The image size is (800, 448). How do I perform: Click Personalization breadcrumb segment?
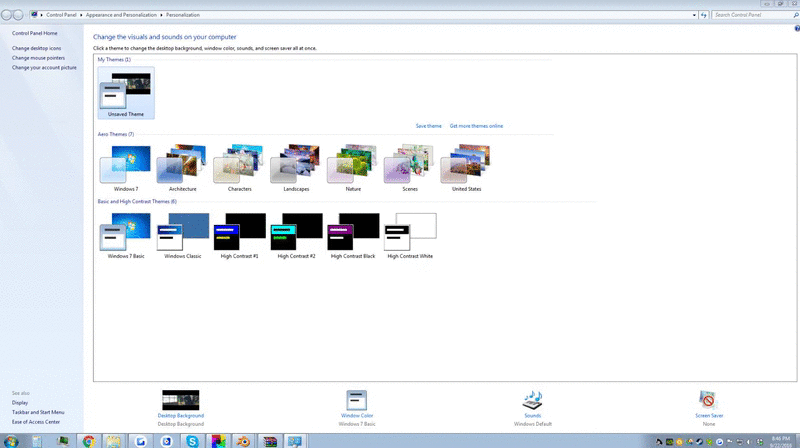183,15
